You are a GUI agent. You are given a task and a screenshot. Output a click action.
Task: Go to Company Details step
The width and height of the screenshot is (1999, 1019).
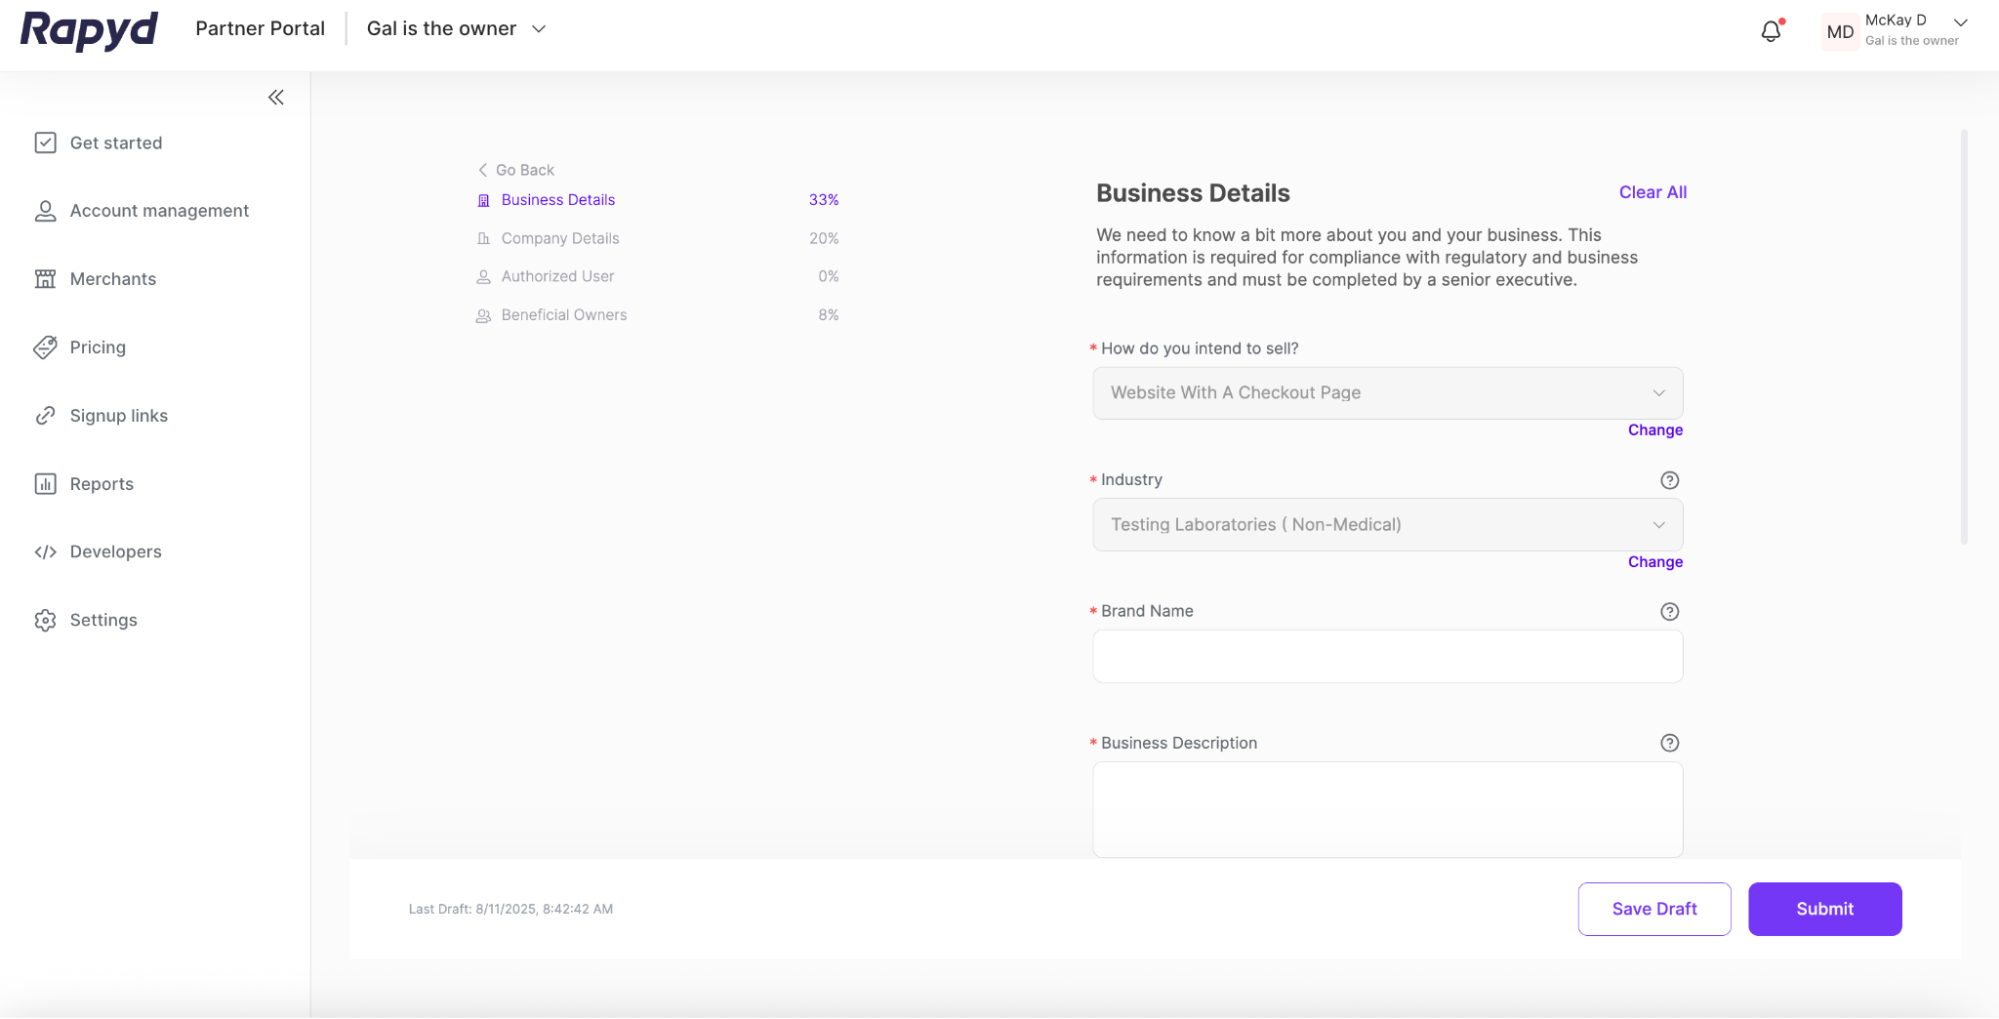(x=559, y=238)
